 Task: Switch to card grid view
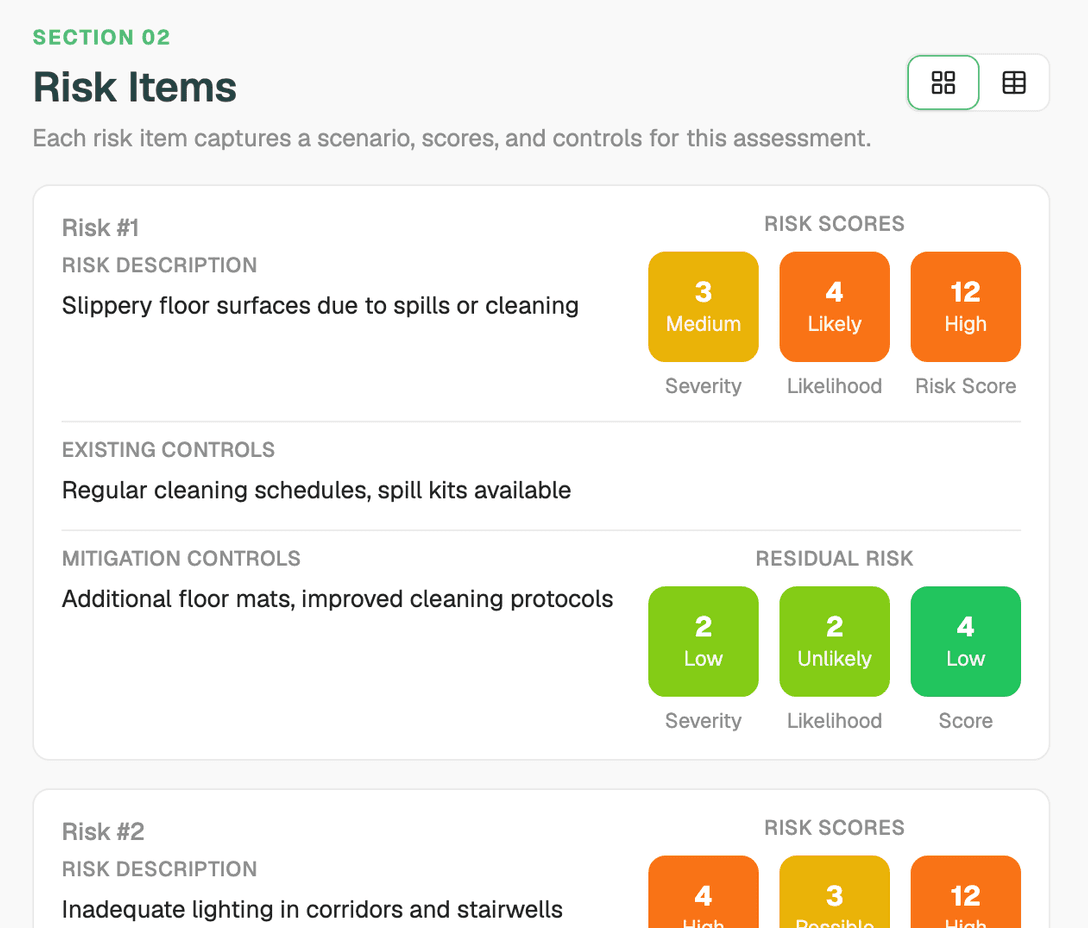pyautogui.click(x=943, y=83)
